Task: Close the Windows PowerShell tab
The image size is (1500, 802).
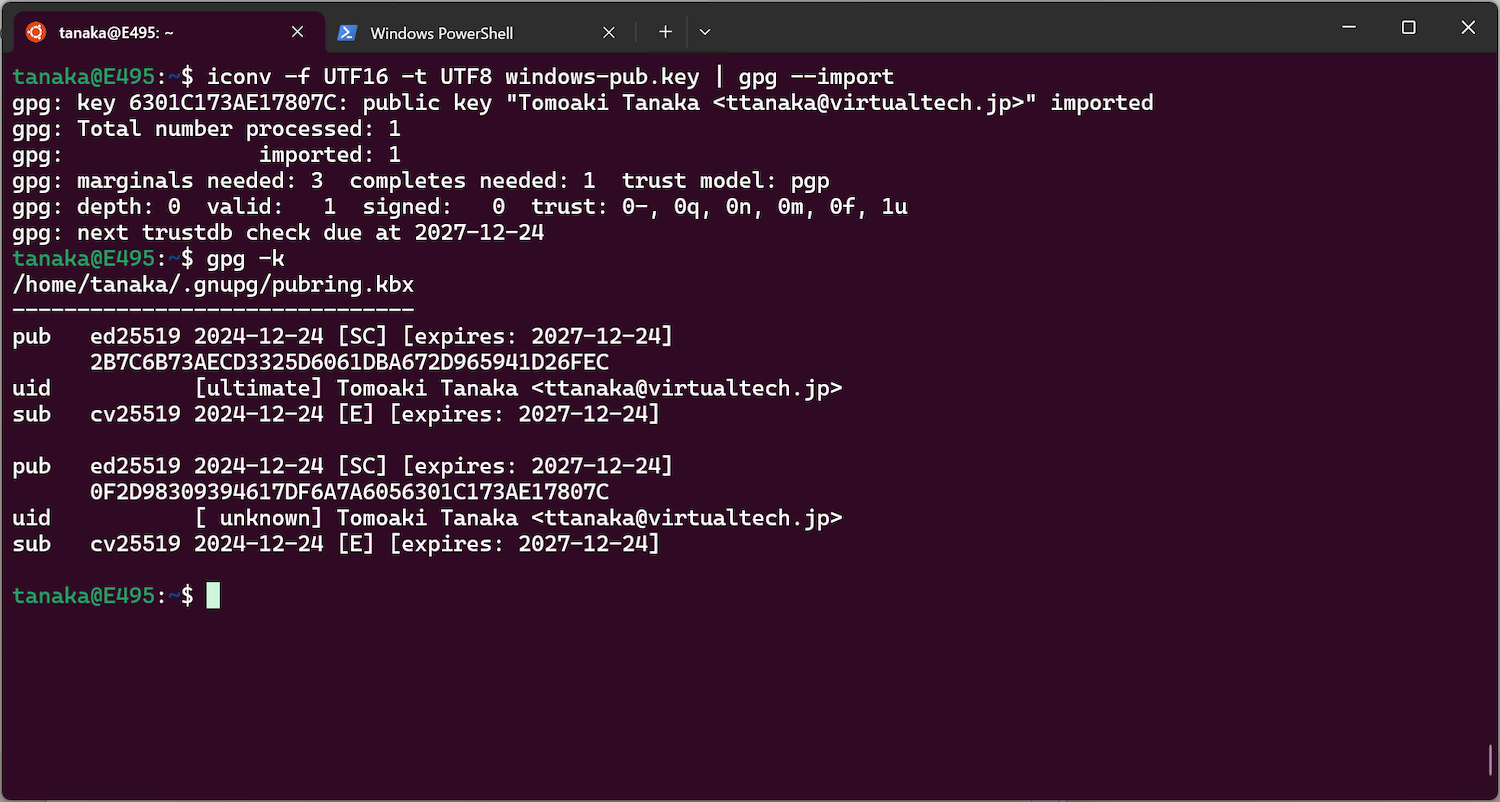Action: (x=609, y=32)
